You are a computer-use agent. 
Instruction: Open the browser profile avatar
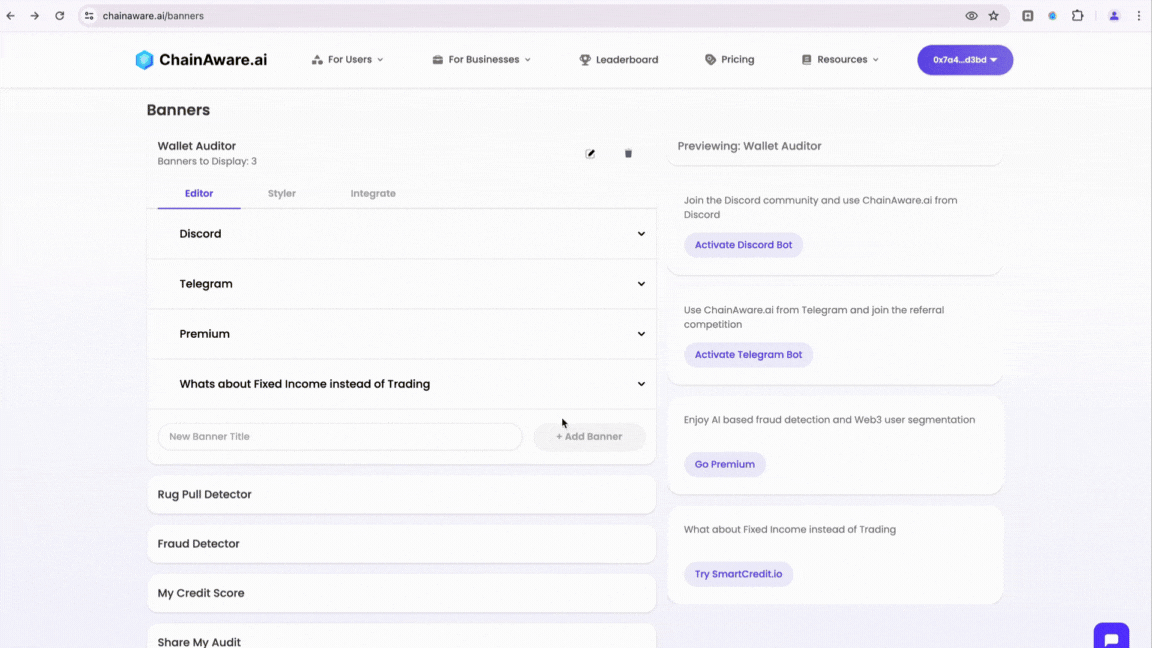click(1114, 15)
